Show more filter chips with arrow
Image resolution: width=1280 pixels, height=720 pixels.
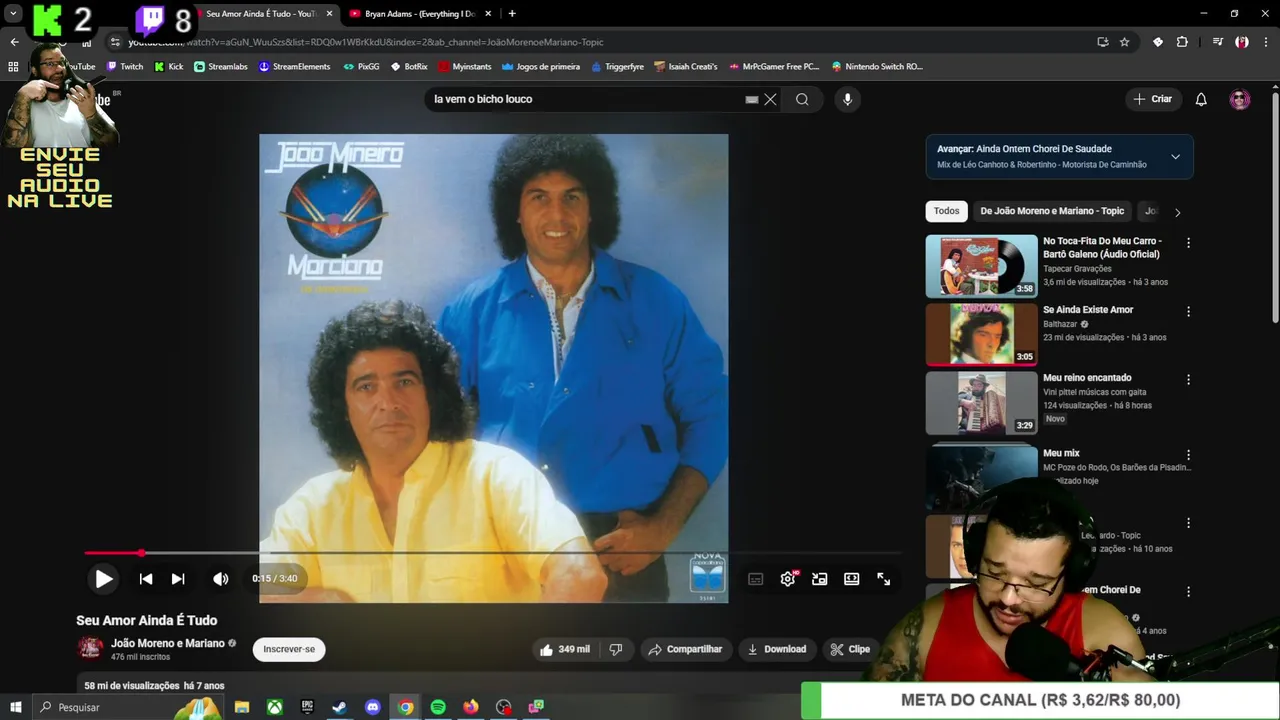pos(1177,212)
